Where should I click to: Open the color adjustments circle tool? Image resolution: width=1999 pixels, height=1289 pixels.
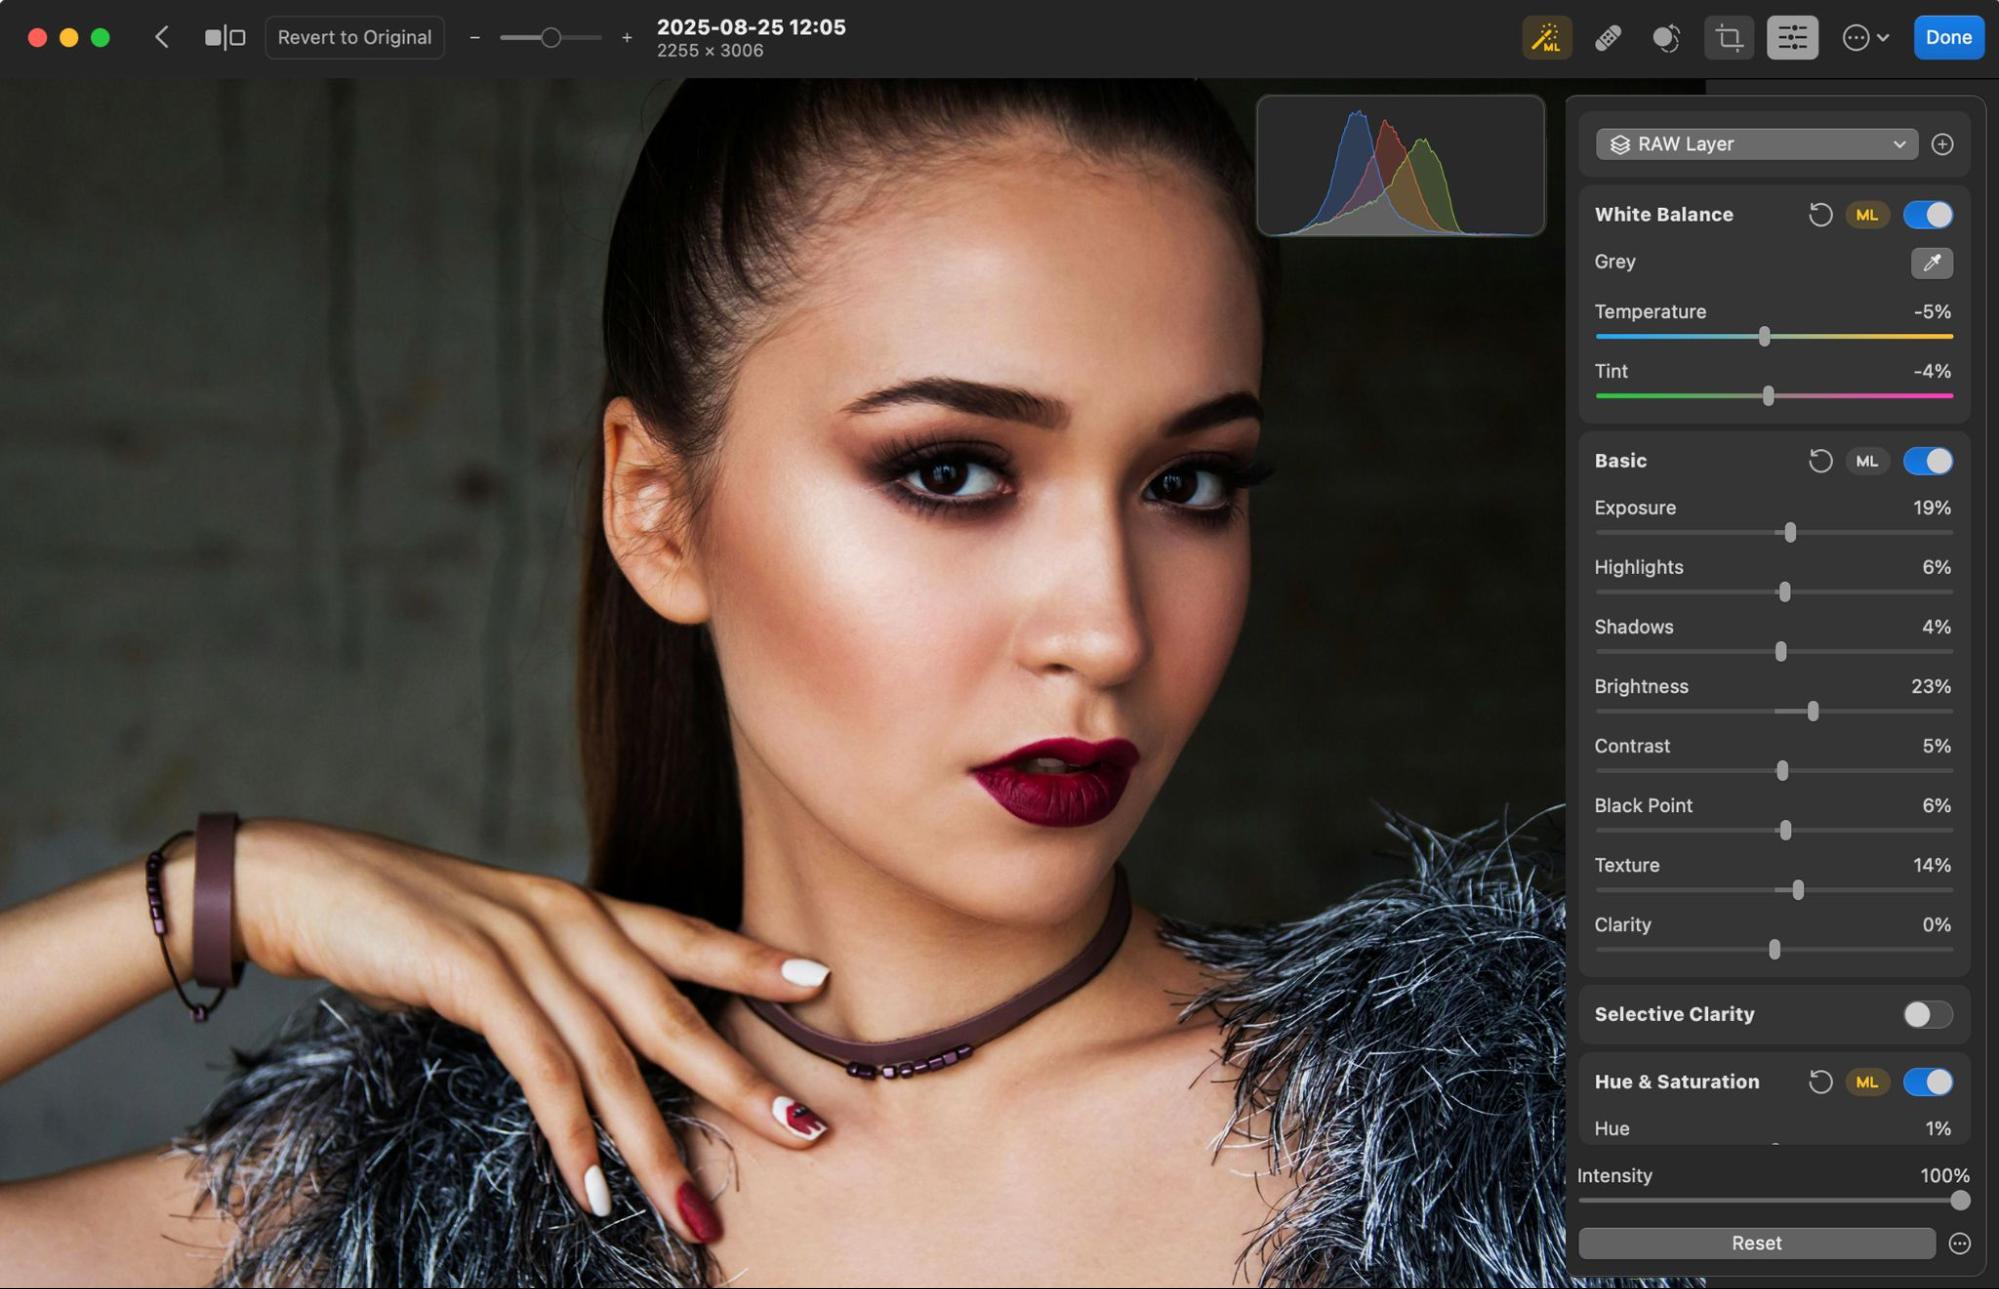[x=1666, y=38]
